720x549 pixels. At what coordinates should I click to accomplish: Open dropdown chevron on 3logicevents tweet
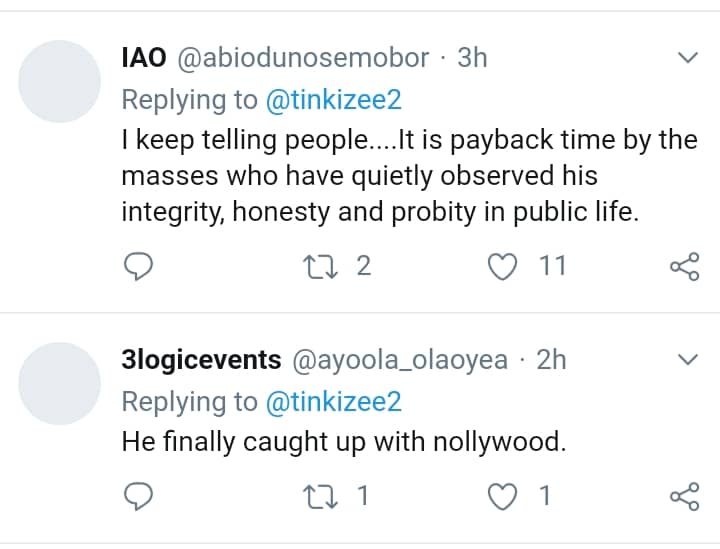pos(687,359)
